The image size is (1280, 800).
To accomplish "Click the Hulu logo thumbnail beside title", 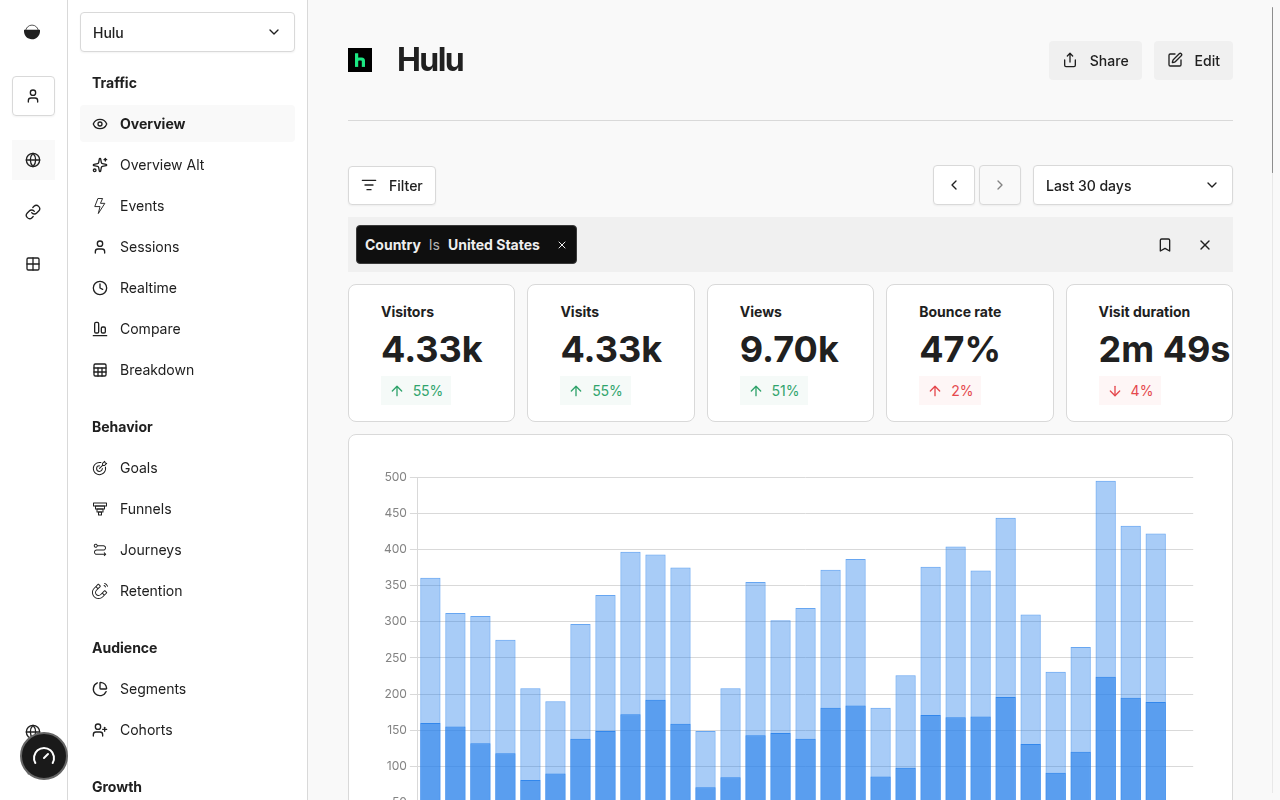I will point(360,60).
